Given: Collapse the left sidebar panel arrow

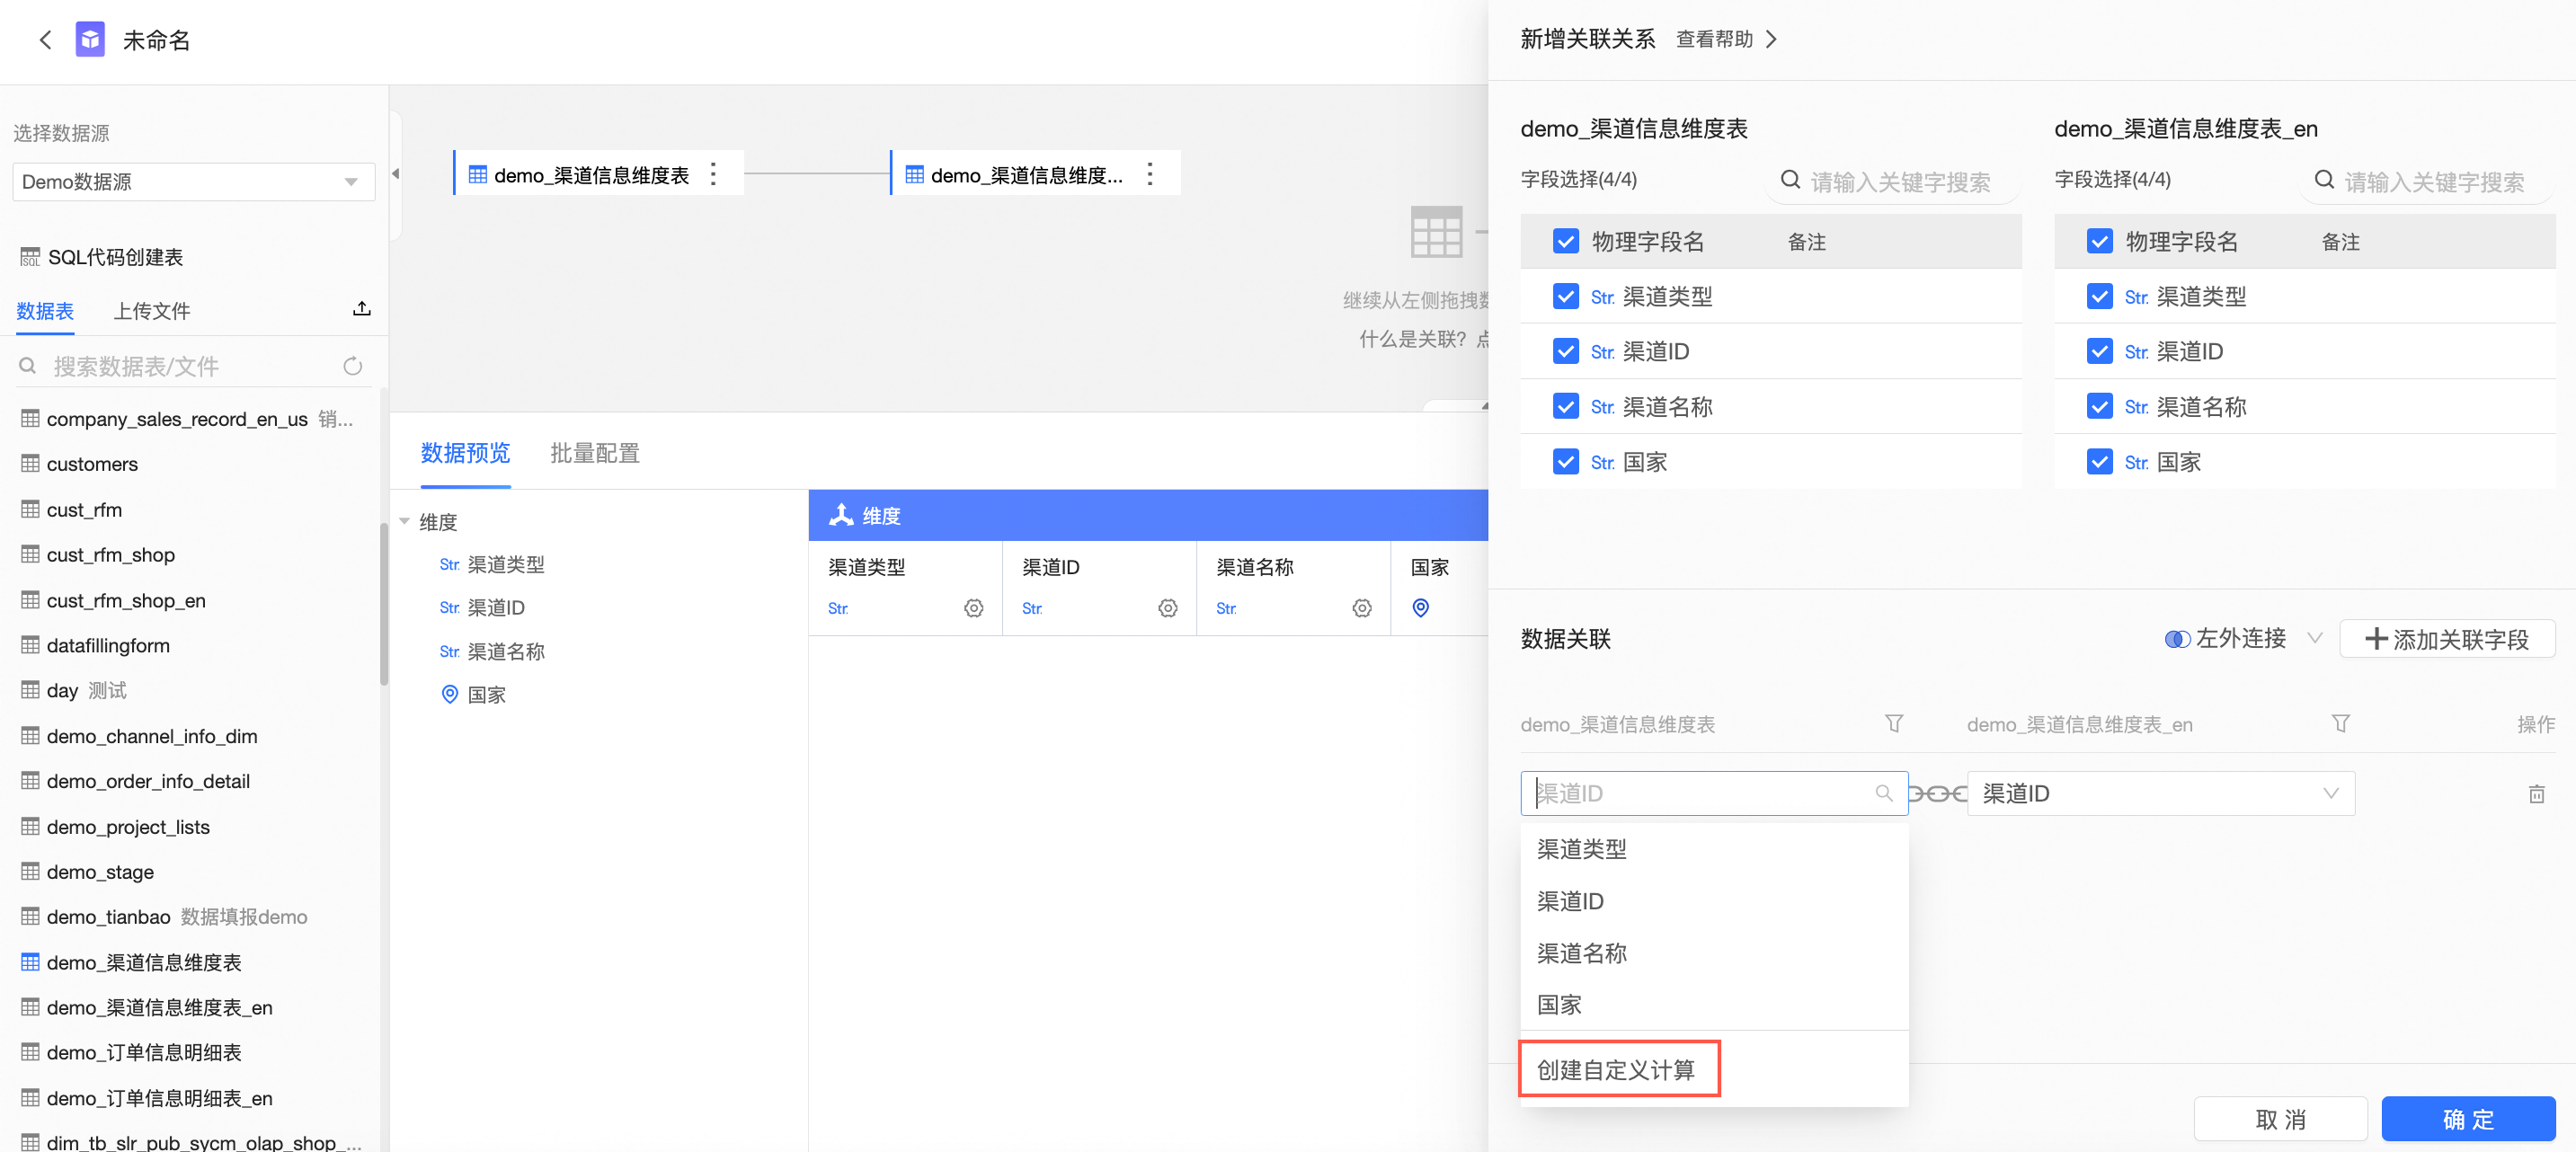Looking at the screenshot, I should [396, 174].
